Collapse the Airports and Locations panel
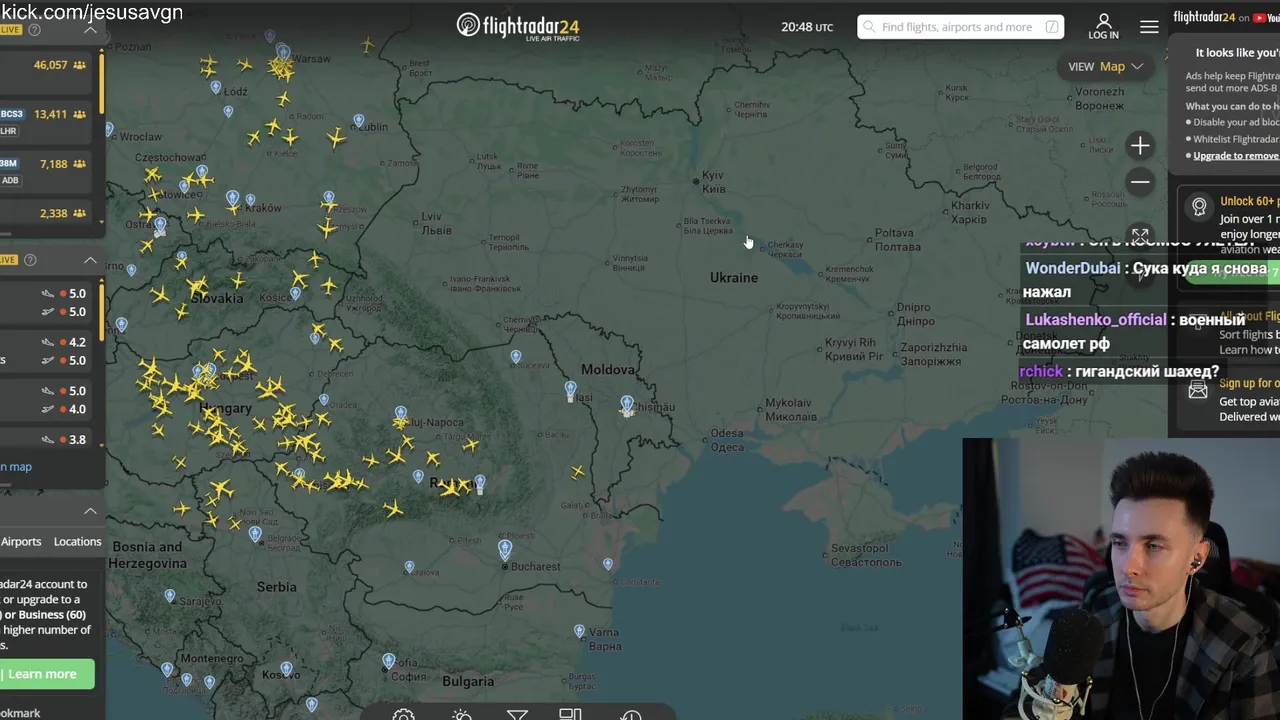Viewport: 1280px width, 720px height. click(90, 511)
